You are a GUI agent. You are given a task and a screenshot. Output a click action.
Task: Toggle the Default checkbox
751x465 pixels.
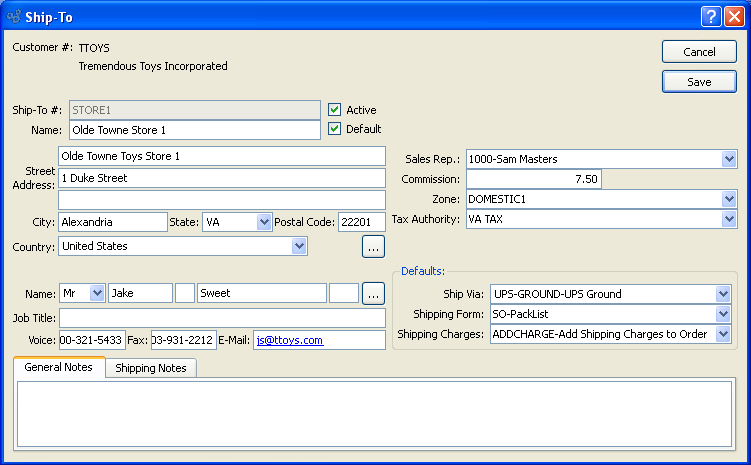click(x=335, y=129)
